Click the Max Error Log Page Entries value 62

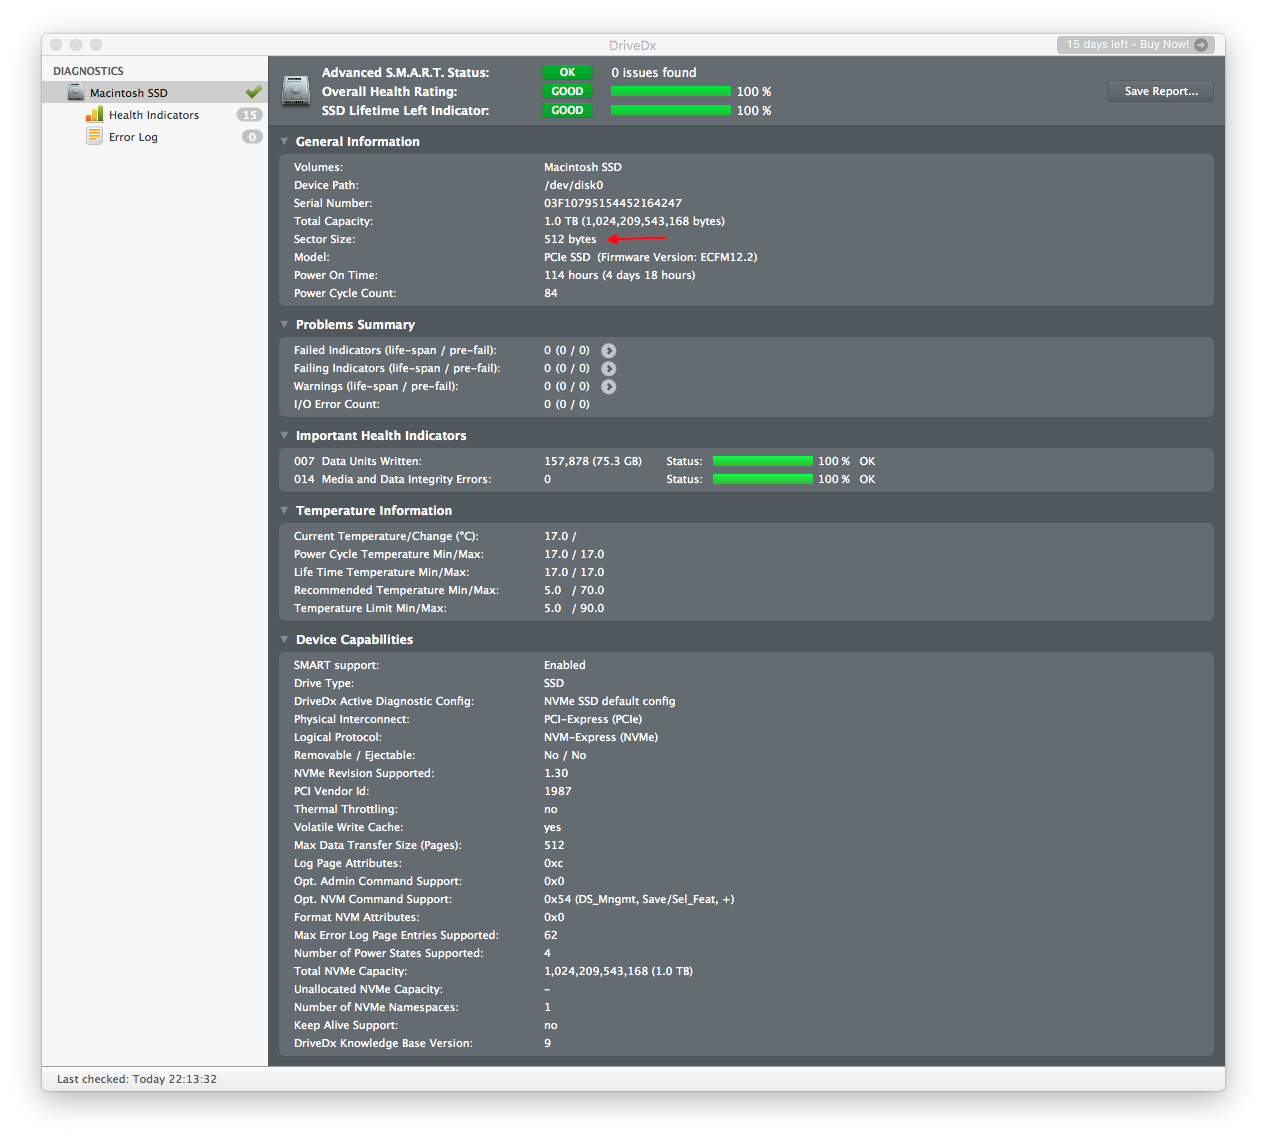coord(551,935)
